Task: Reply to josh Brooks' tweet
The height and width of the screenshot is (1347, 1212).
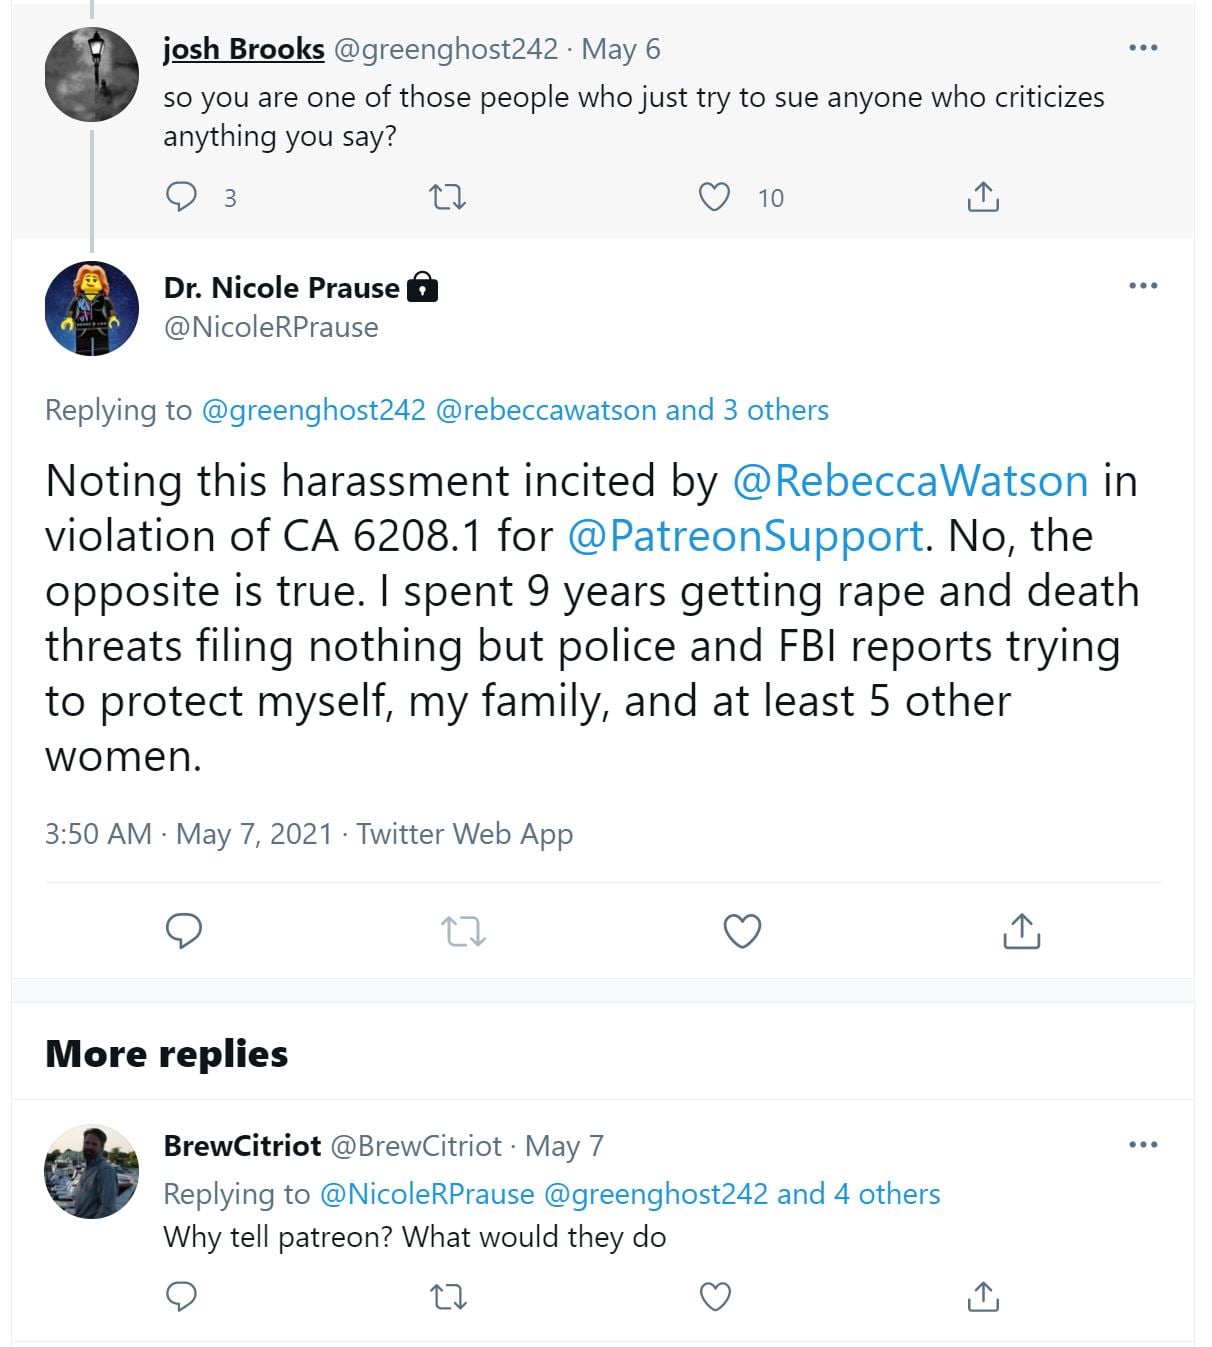Action: [x=181, y=197]
